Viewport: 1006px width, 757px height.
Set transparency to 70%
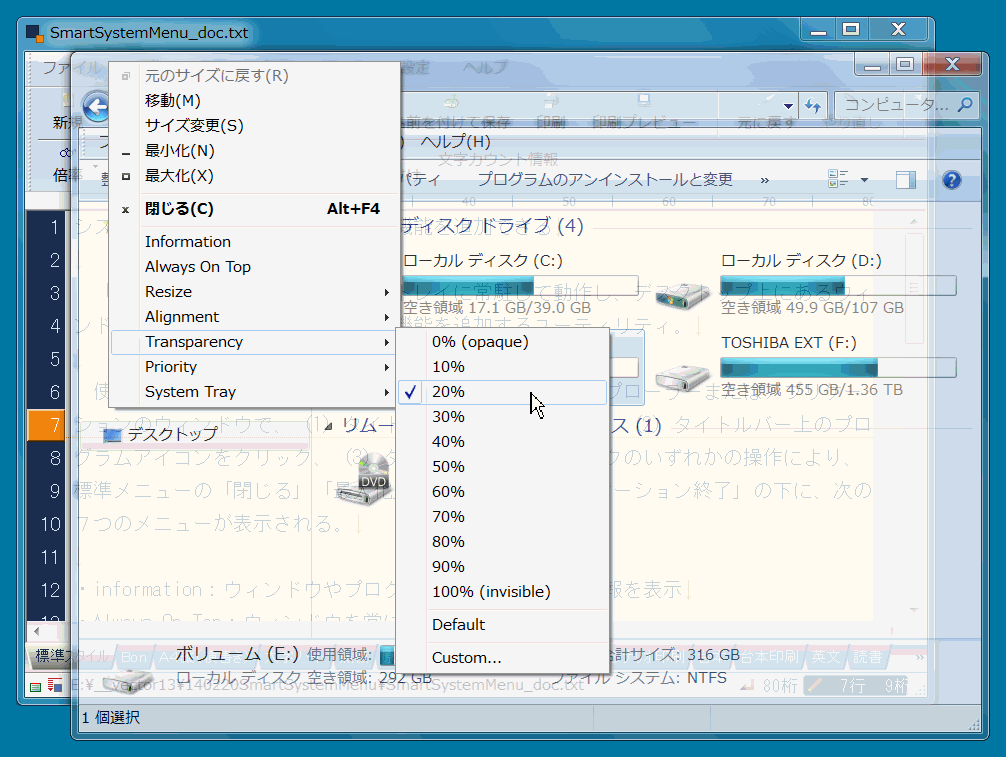click(502, 516)
